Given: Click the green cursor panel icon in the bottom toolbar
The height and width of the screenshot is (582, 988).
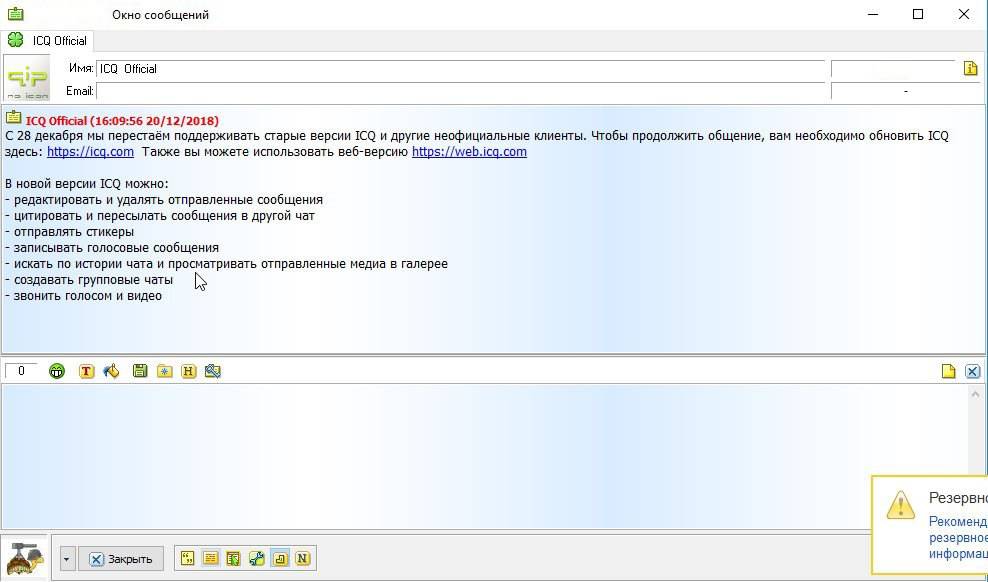Looking at the screenshot, I should pos(233,558).
